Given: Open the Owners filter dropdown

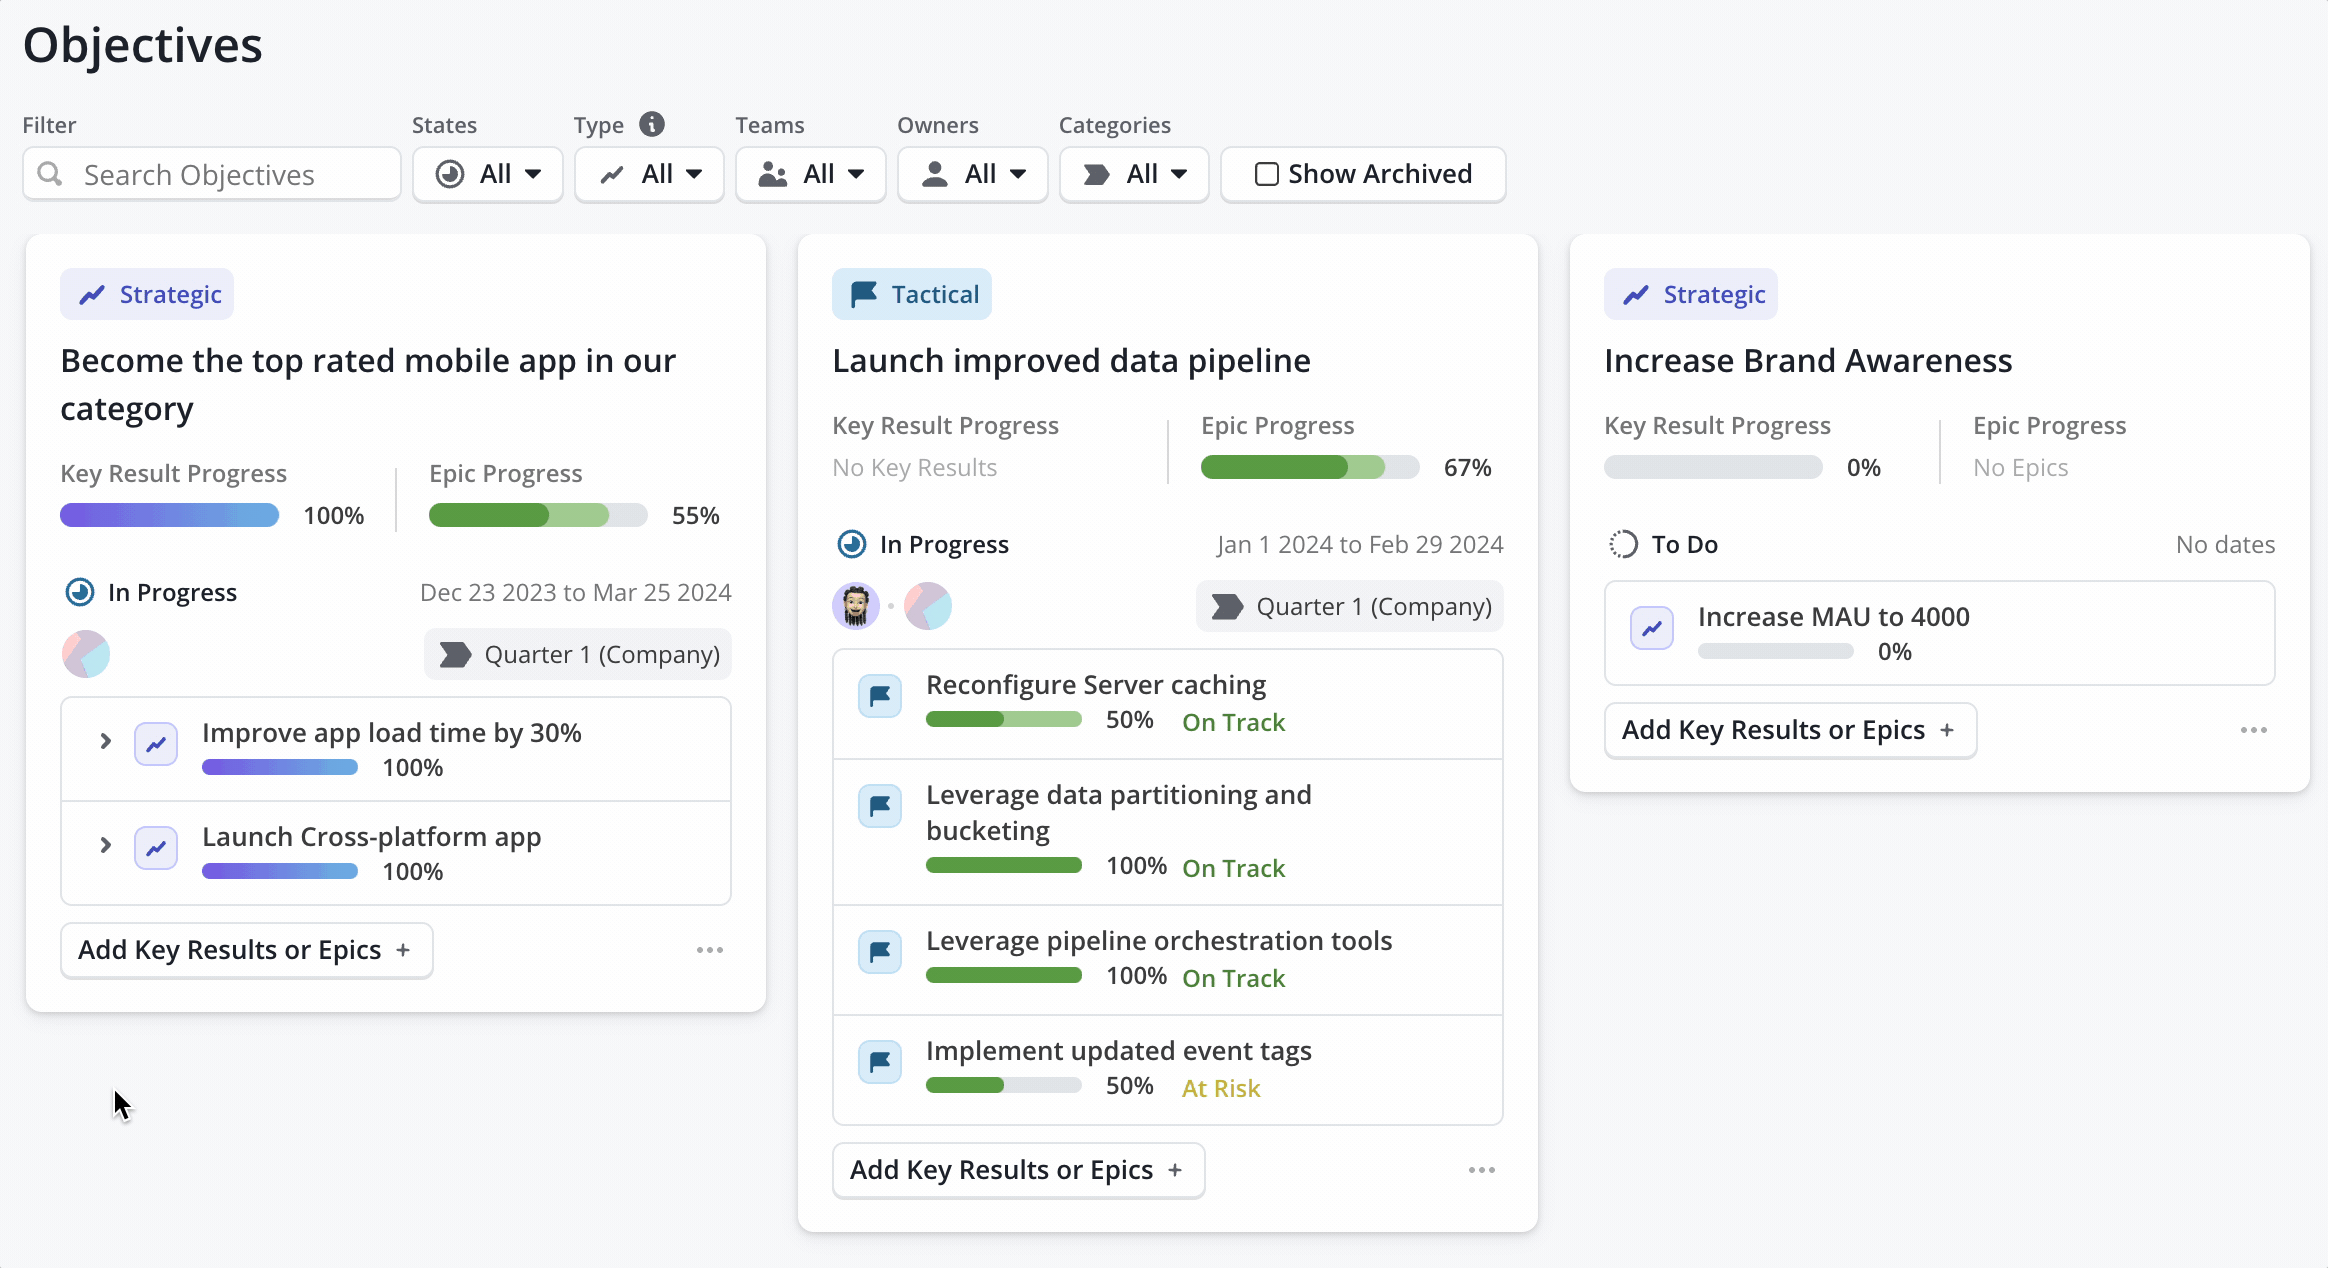Looking at the screenshot, I should coord(972,174).
